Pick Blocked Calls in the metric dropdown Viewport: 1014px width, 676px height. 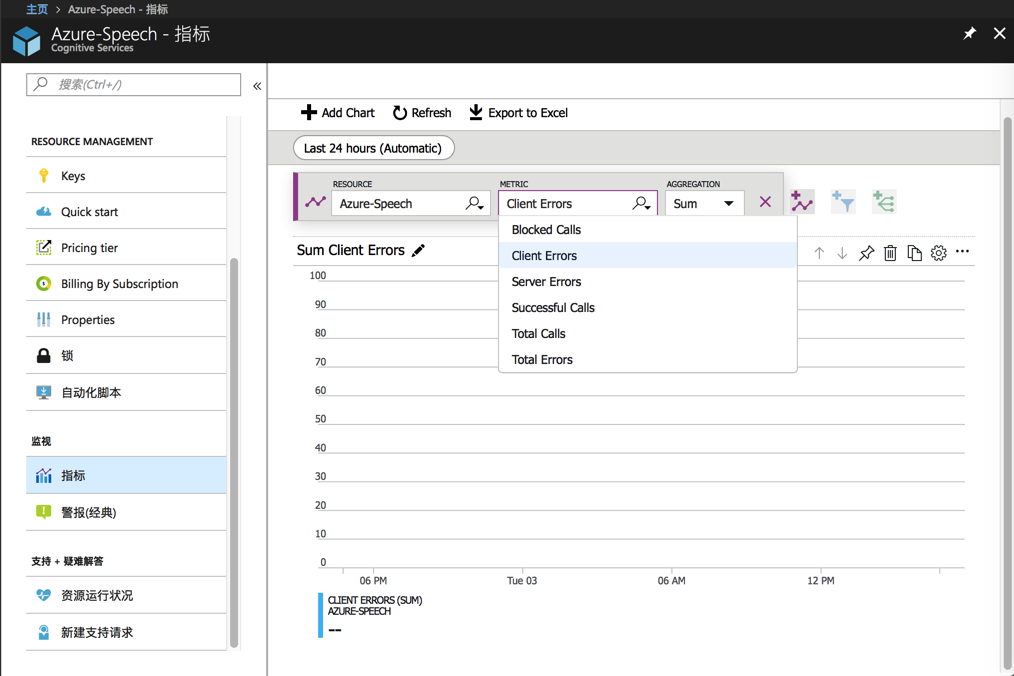click(x=546, y=230)
